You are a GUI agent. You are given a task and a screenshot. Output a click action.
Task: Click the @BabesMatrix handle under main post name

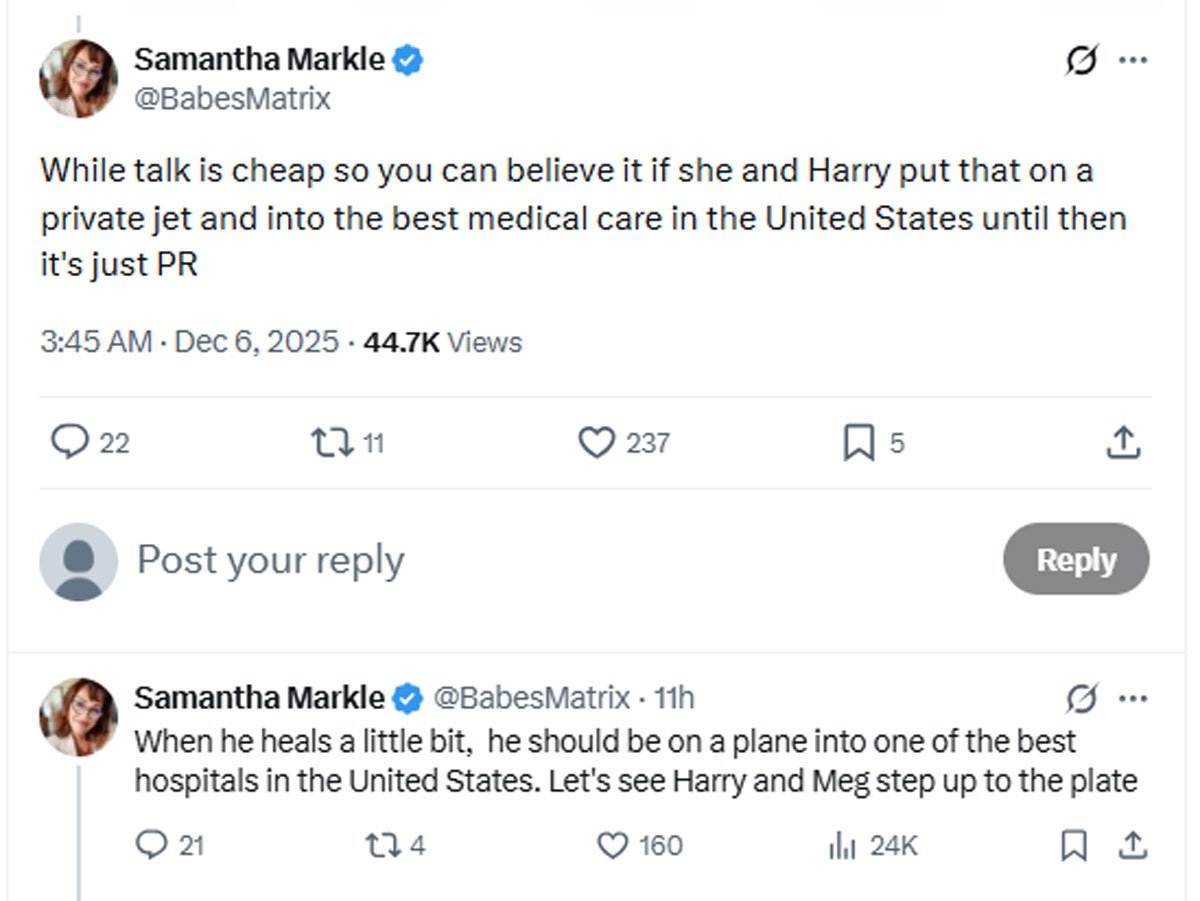click(x=232, y=99)
